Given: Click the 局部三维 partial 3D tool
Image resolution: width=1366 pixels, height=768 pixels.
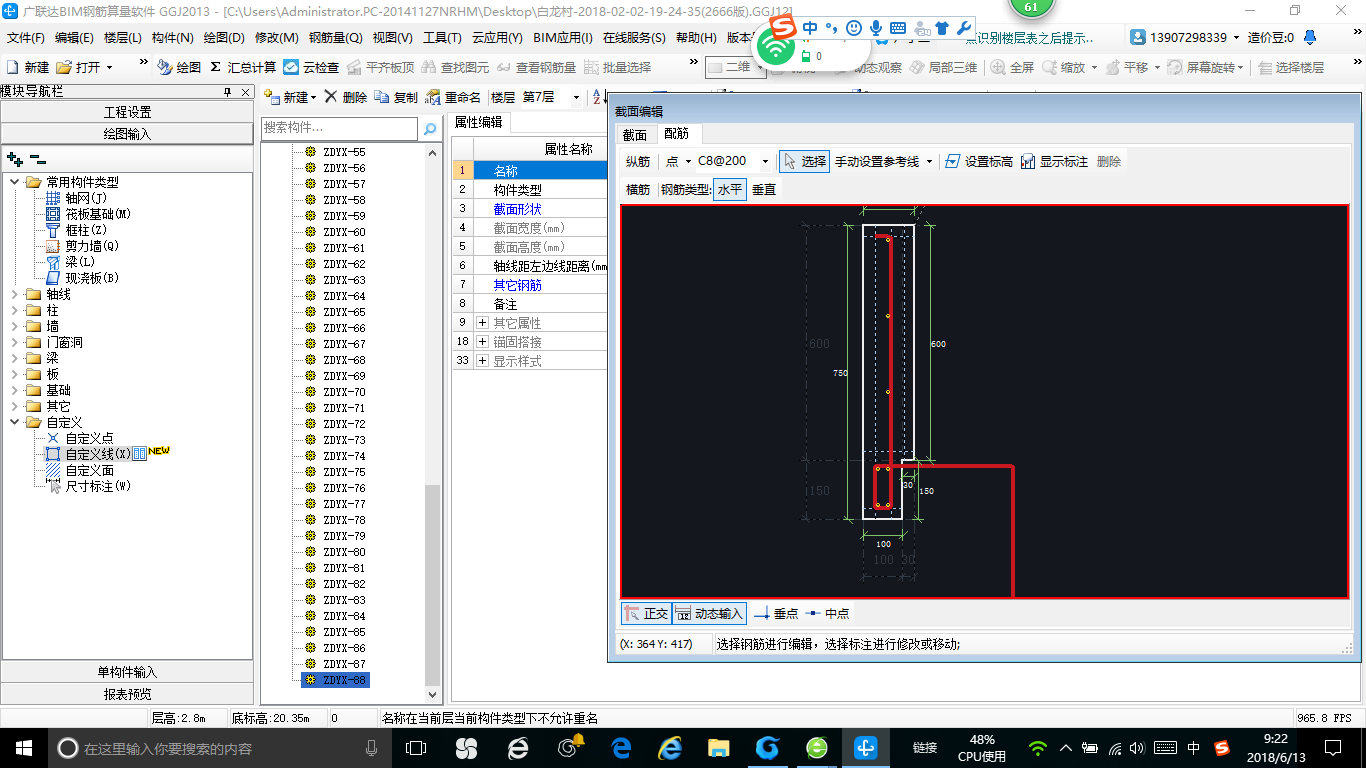Looking at the screenshot, I should pyautogui.click(x=943, y=67).
